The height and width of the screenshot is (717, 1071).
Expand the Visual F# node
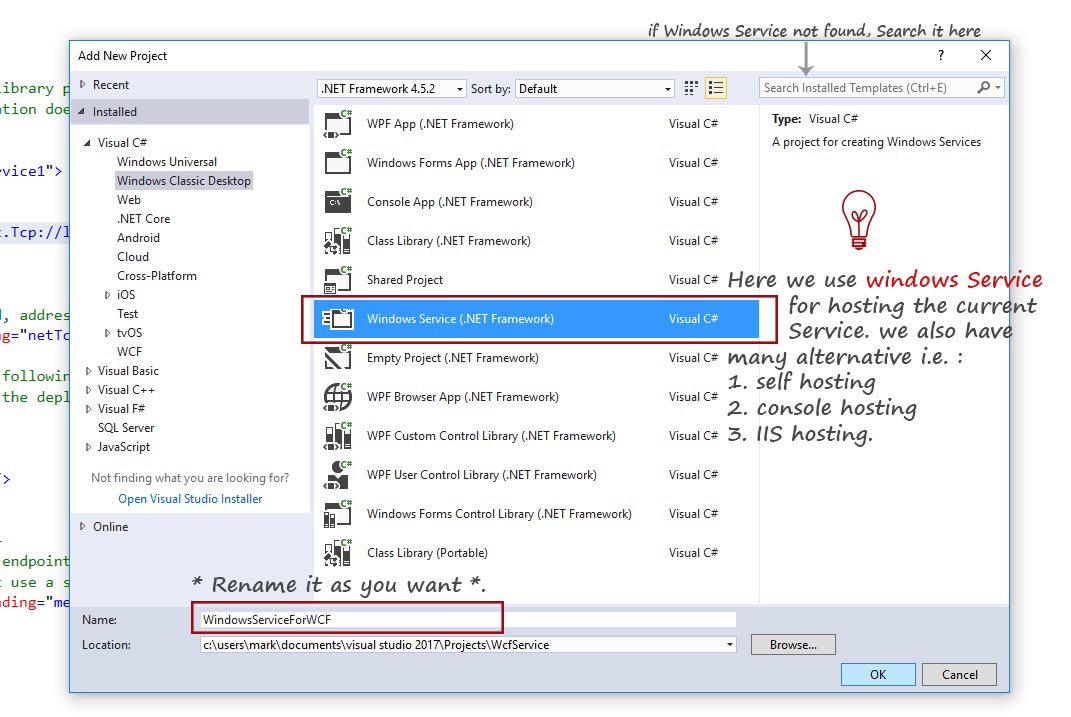[x=88, y=409]
